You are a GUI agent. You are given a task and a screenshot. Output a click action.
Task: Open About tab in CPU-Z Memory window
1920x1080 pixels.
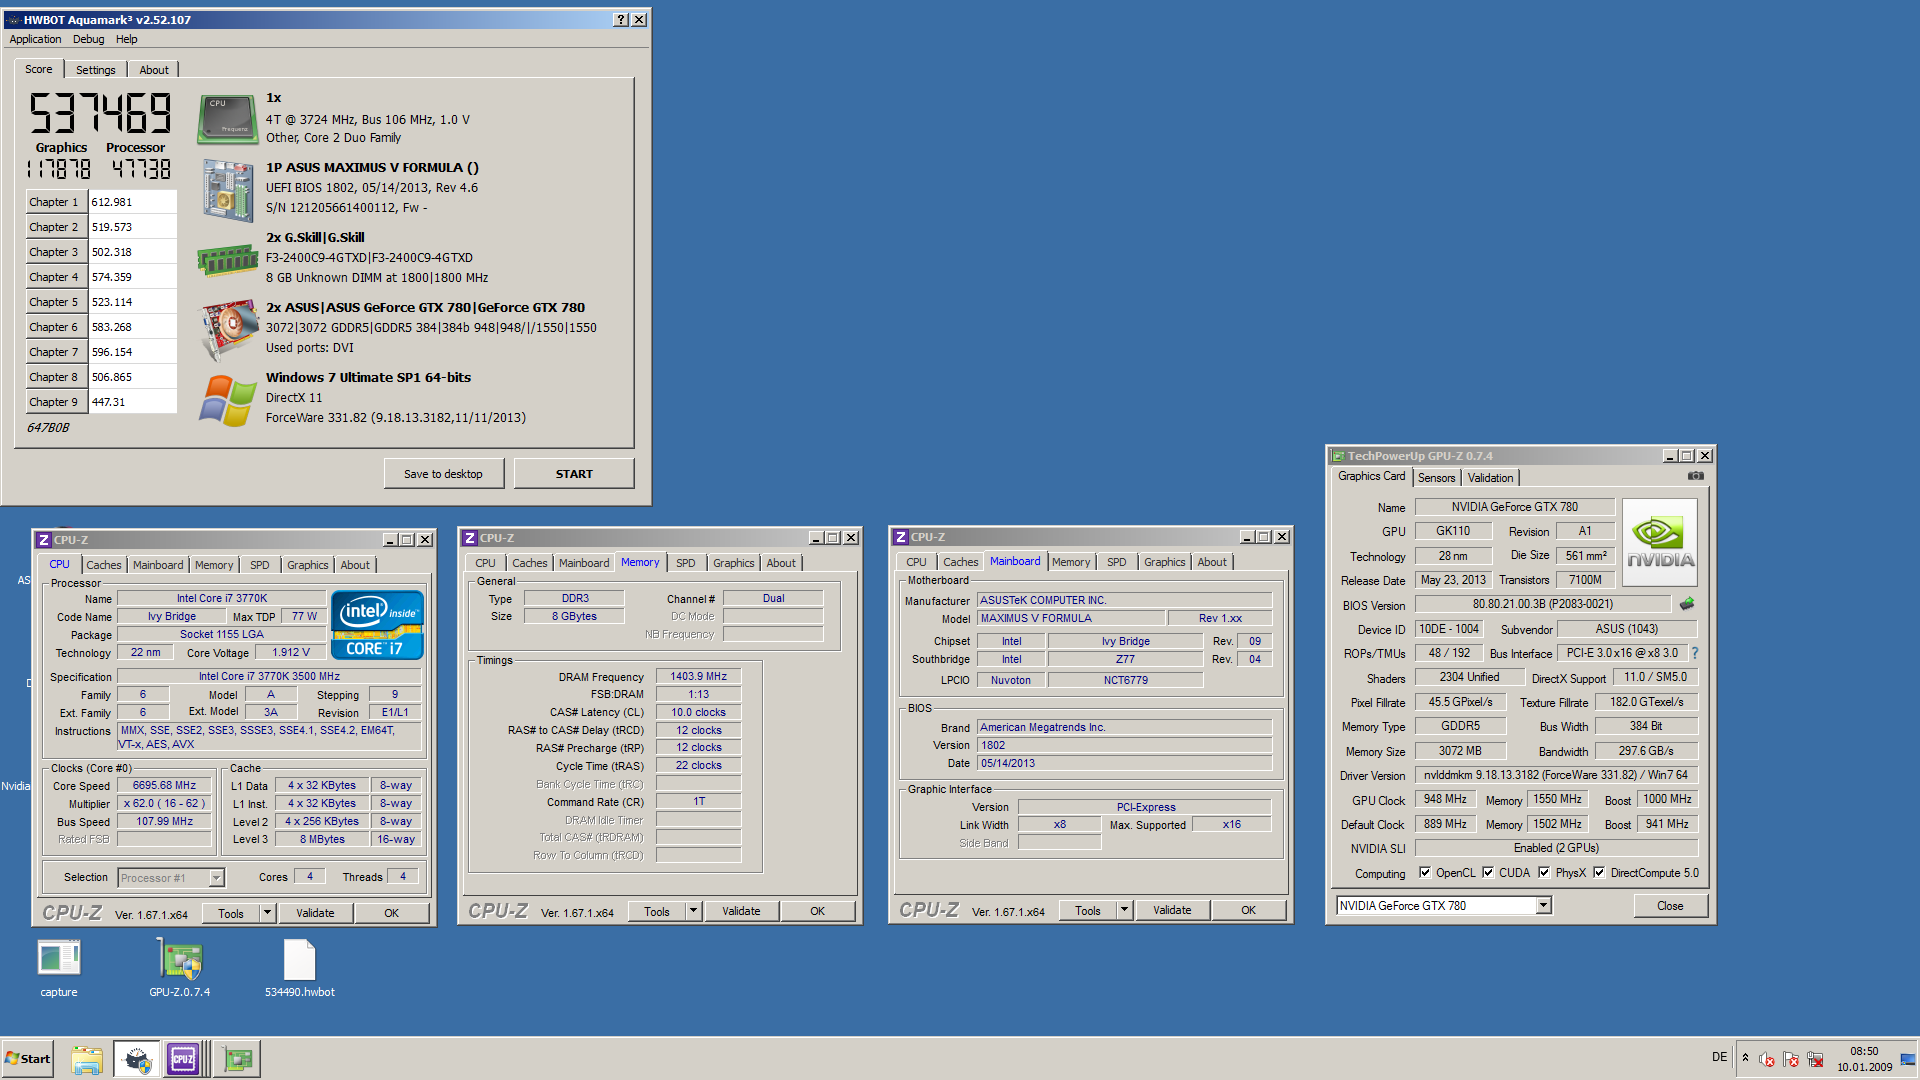(781, 563)
